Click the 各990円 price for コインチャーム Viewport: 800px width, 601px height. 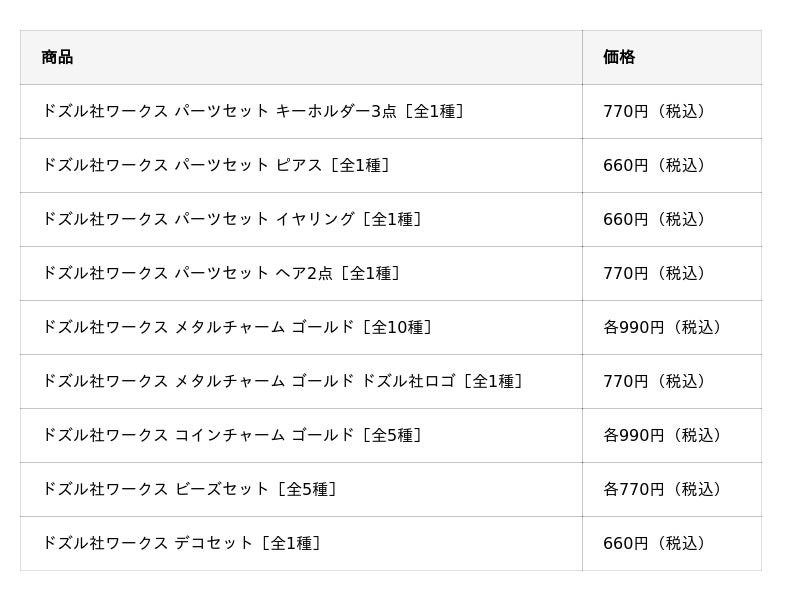click(x=666, y=435)
